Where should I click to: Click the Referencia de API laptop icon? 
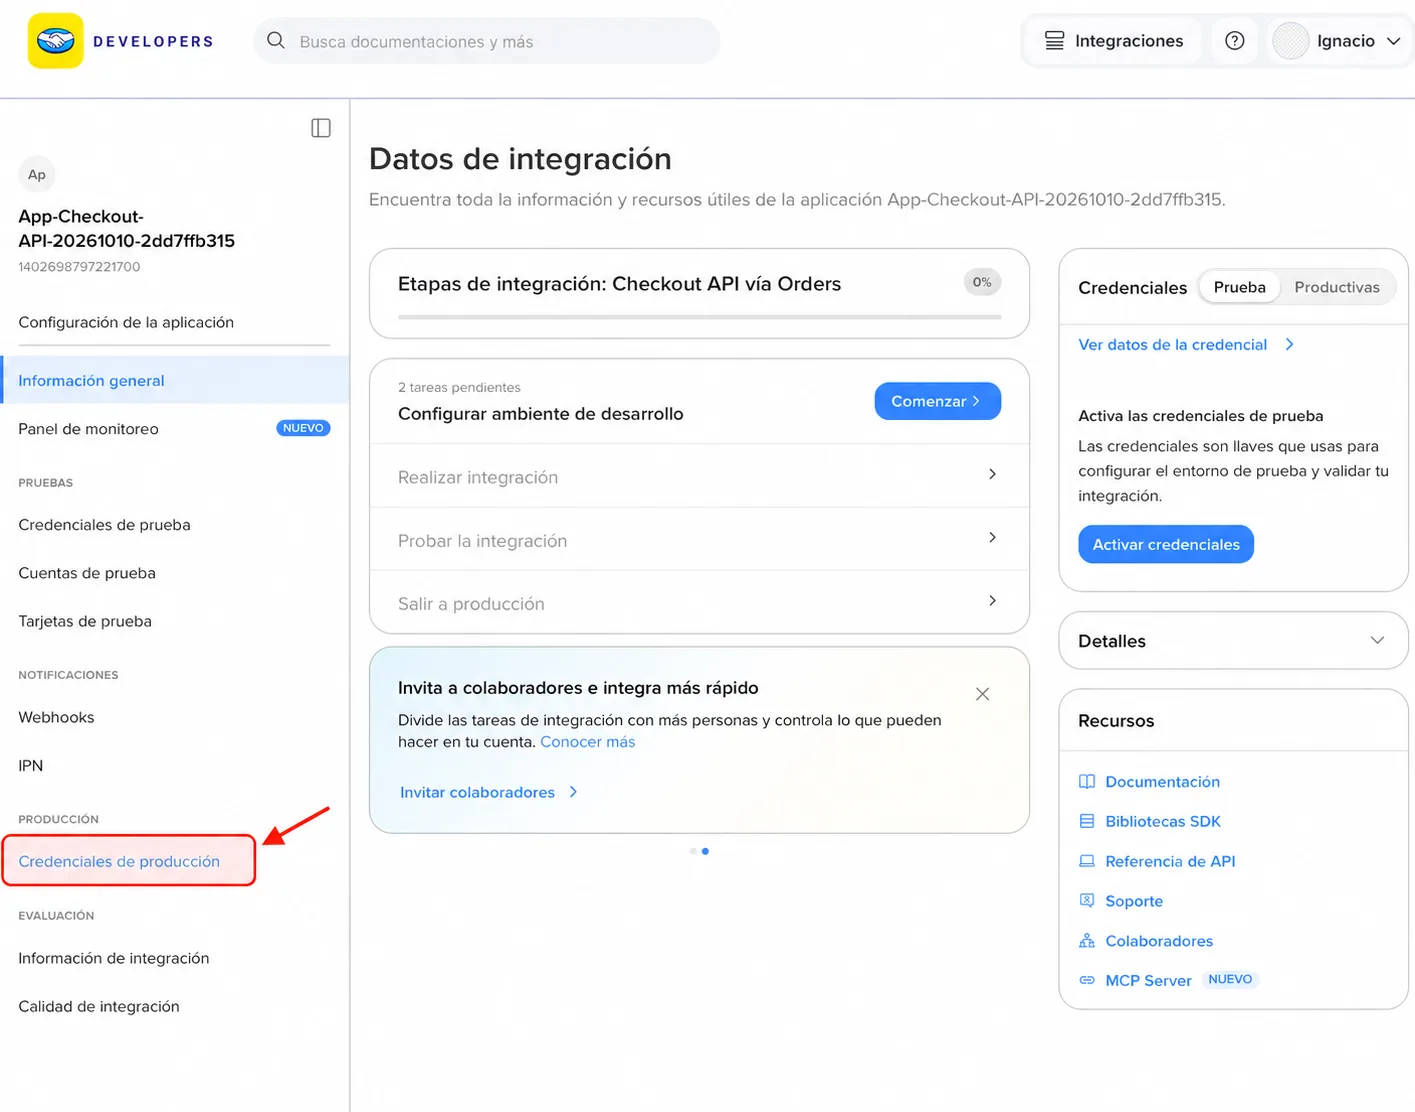(1087, 861)
